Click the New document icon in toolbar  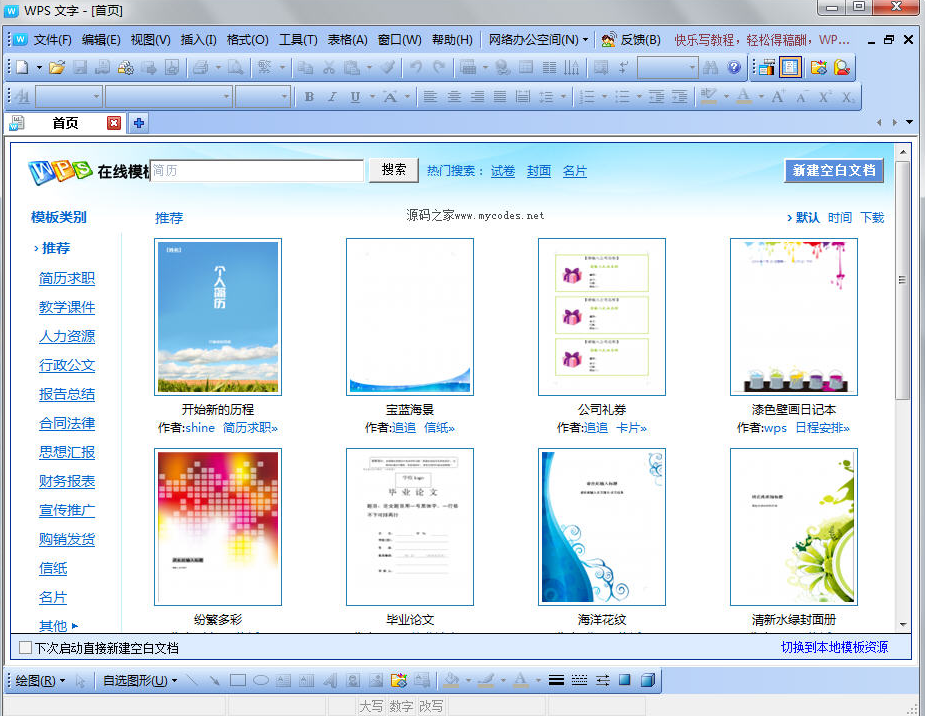[22, 68]
